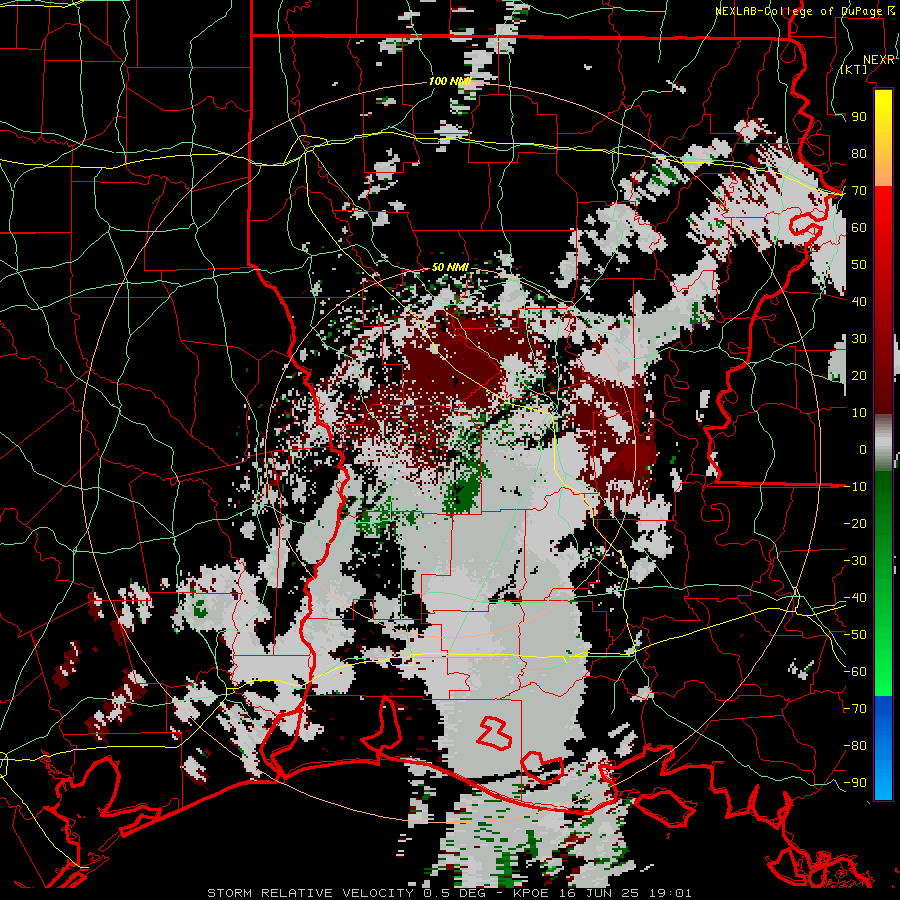Click the "50 NMI" range ring label
Image resolution: width=900 pixels, height=900 pixels.
(450, 267)
